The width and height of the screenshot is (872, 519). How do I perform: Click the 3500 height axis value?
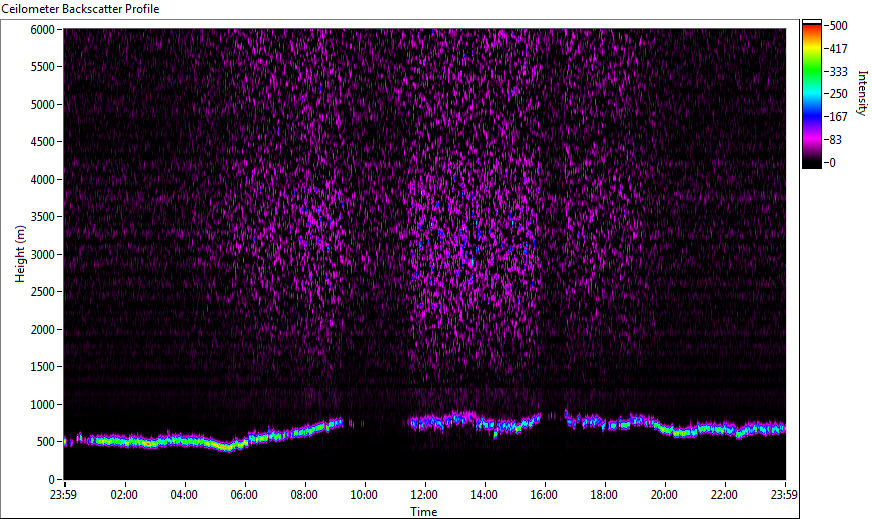[43, 217]
